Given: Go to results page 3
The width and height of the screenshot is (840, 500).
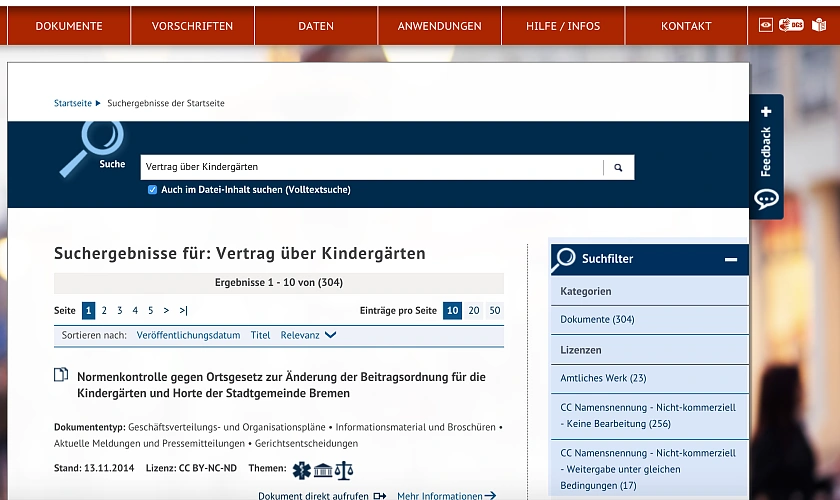Looking at the screenshot, I should pos(119,310).
